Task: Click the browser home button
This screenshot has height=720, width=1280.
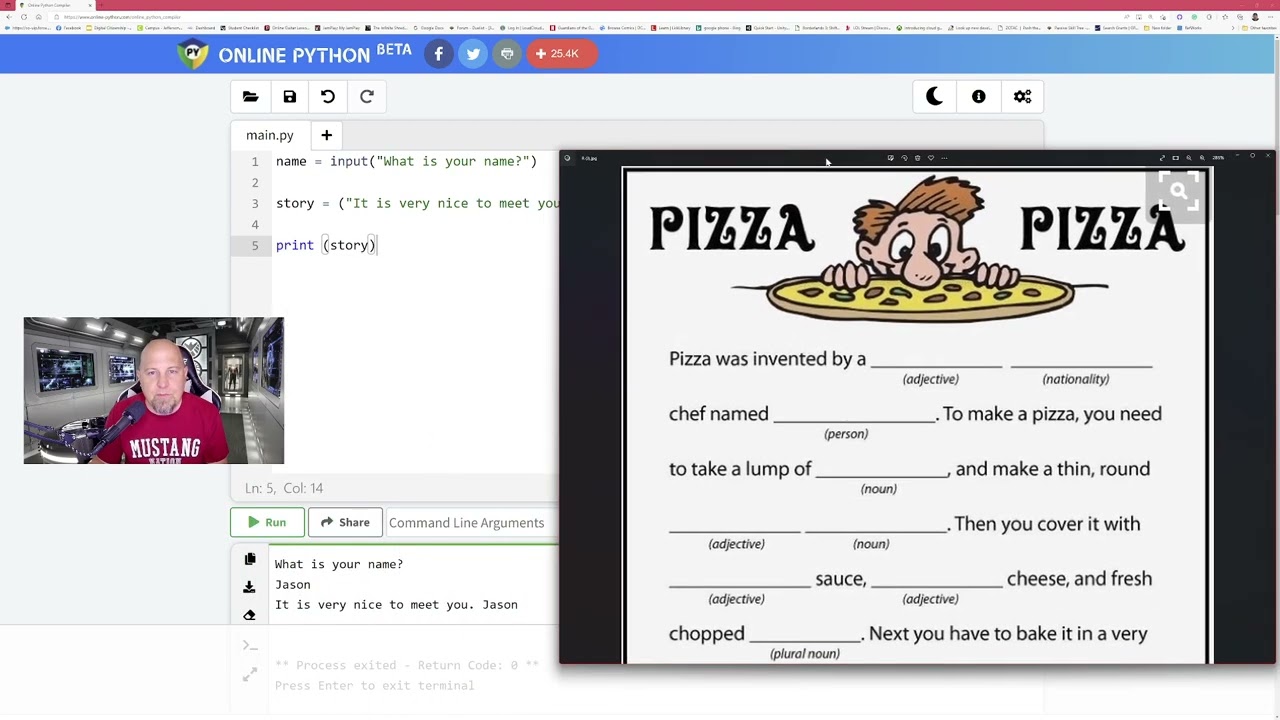Action: pos(39,17)
